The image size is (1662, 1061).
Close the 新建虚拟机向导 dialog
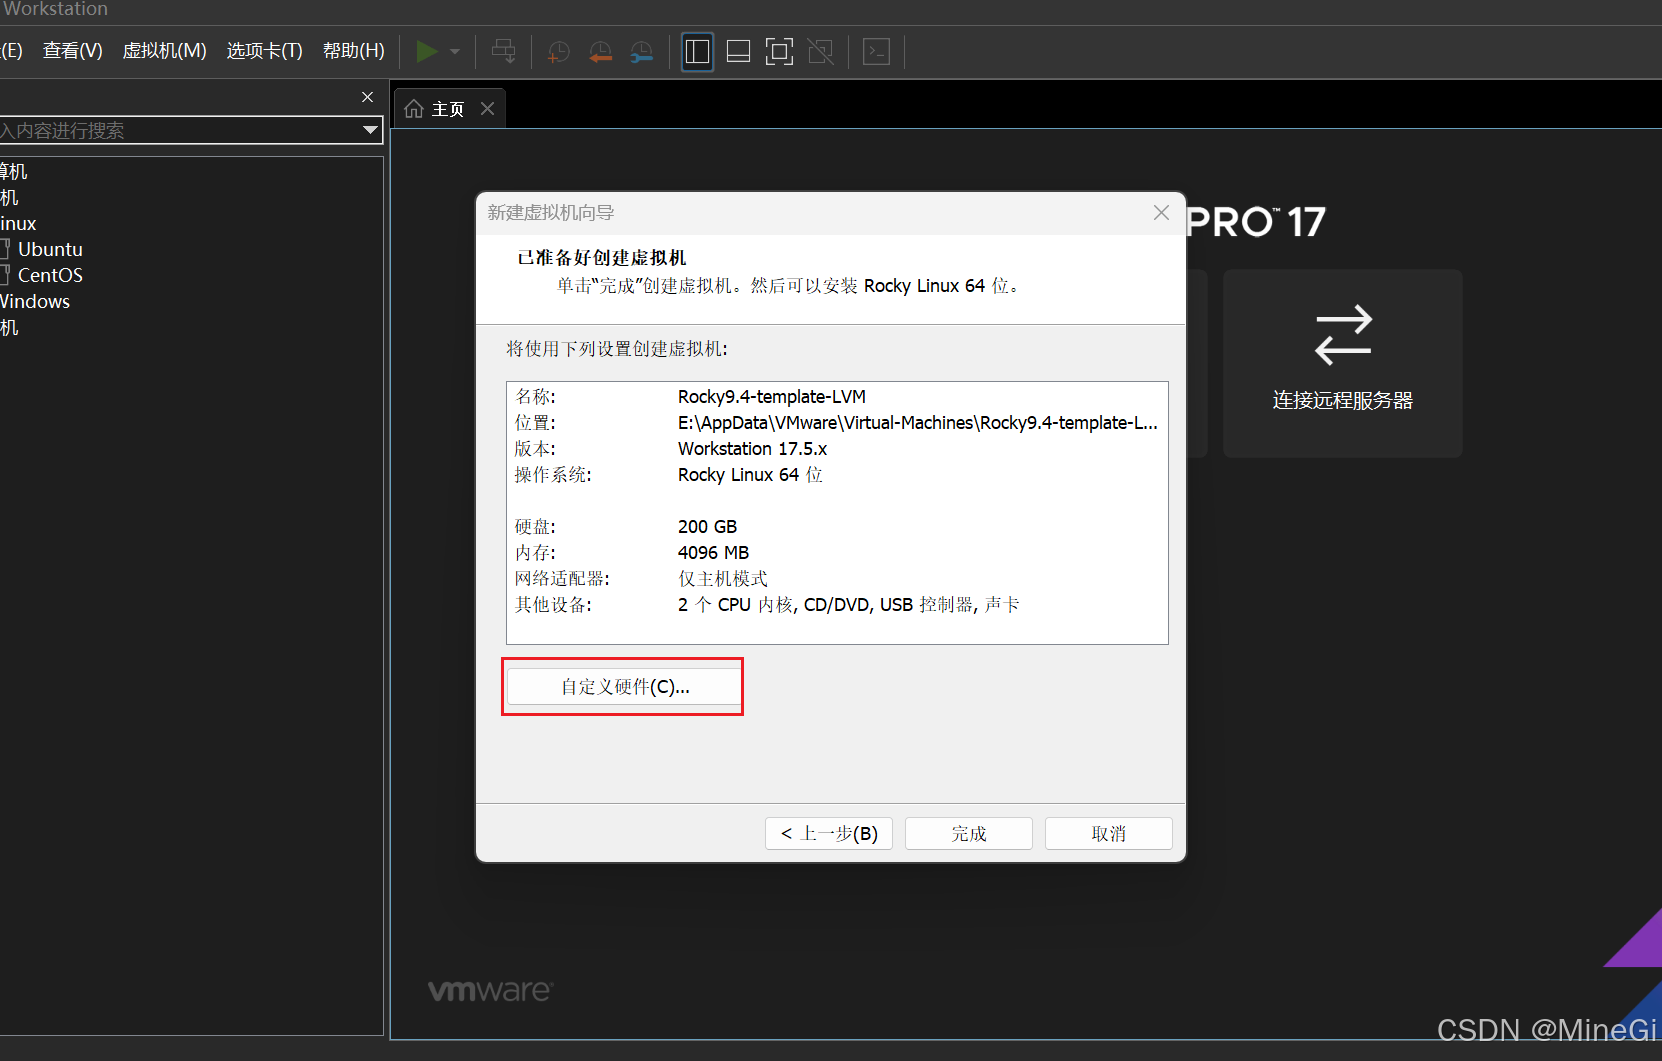(x=1161, y=213)
